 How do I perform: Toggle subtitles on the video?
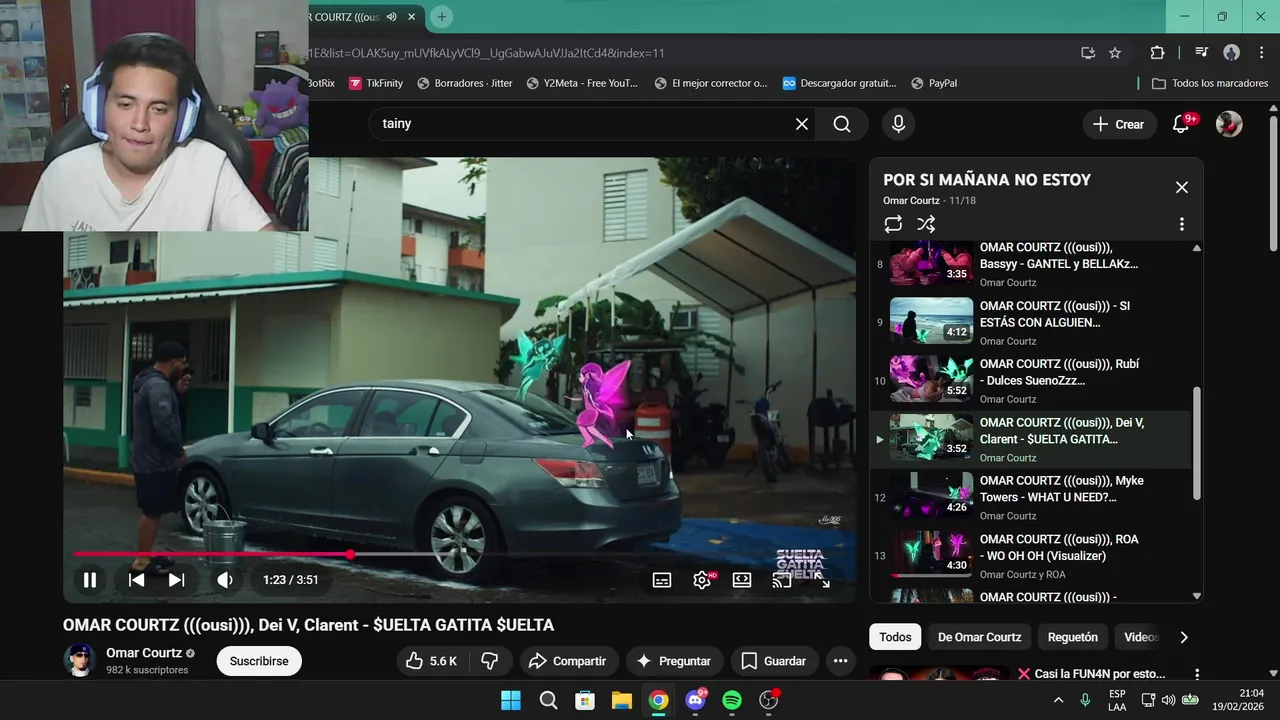coord(662,580)
